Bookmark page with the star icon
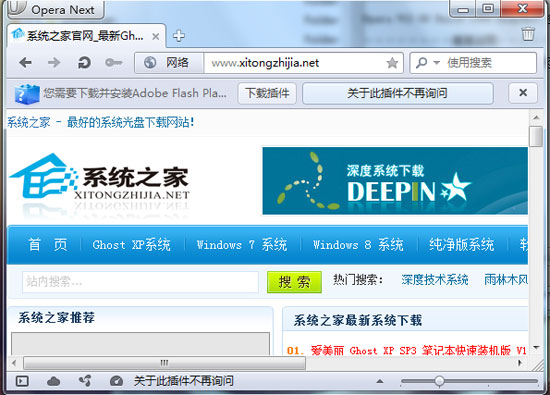 pos(392,63)
